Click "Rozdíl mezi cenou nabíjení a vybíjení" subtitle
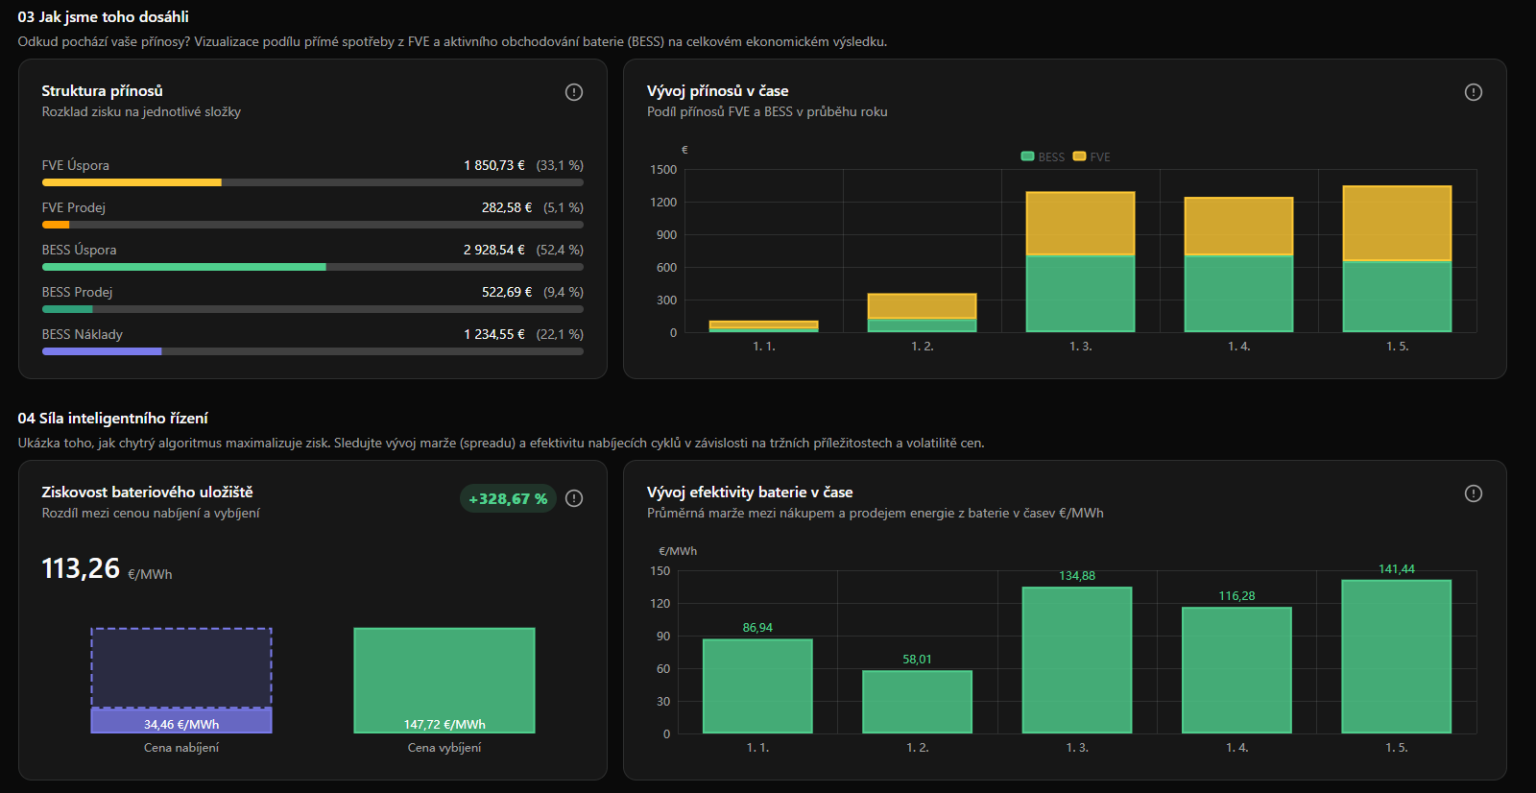The image size is (1536, 793). tap(151, 513)
